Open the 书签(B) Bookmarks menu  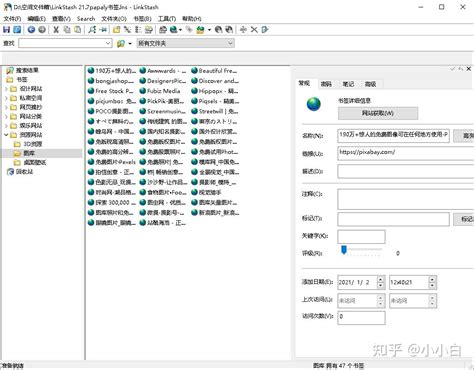pyautogui.click(x=142, y=19)
